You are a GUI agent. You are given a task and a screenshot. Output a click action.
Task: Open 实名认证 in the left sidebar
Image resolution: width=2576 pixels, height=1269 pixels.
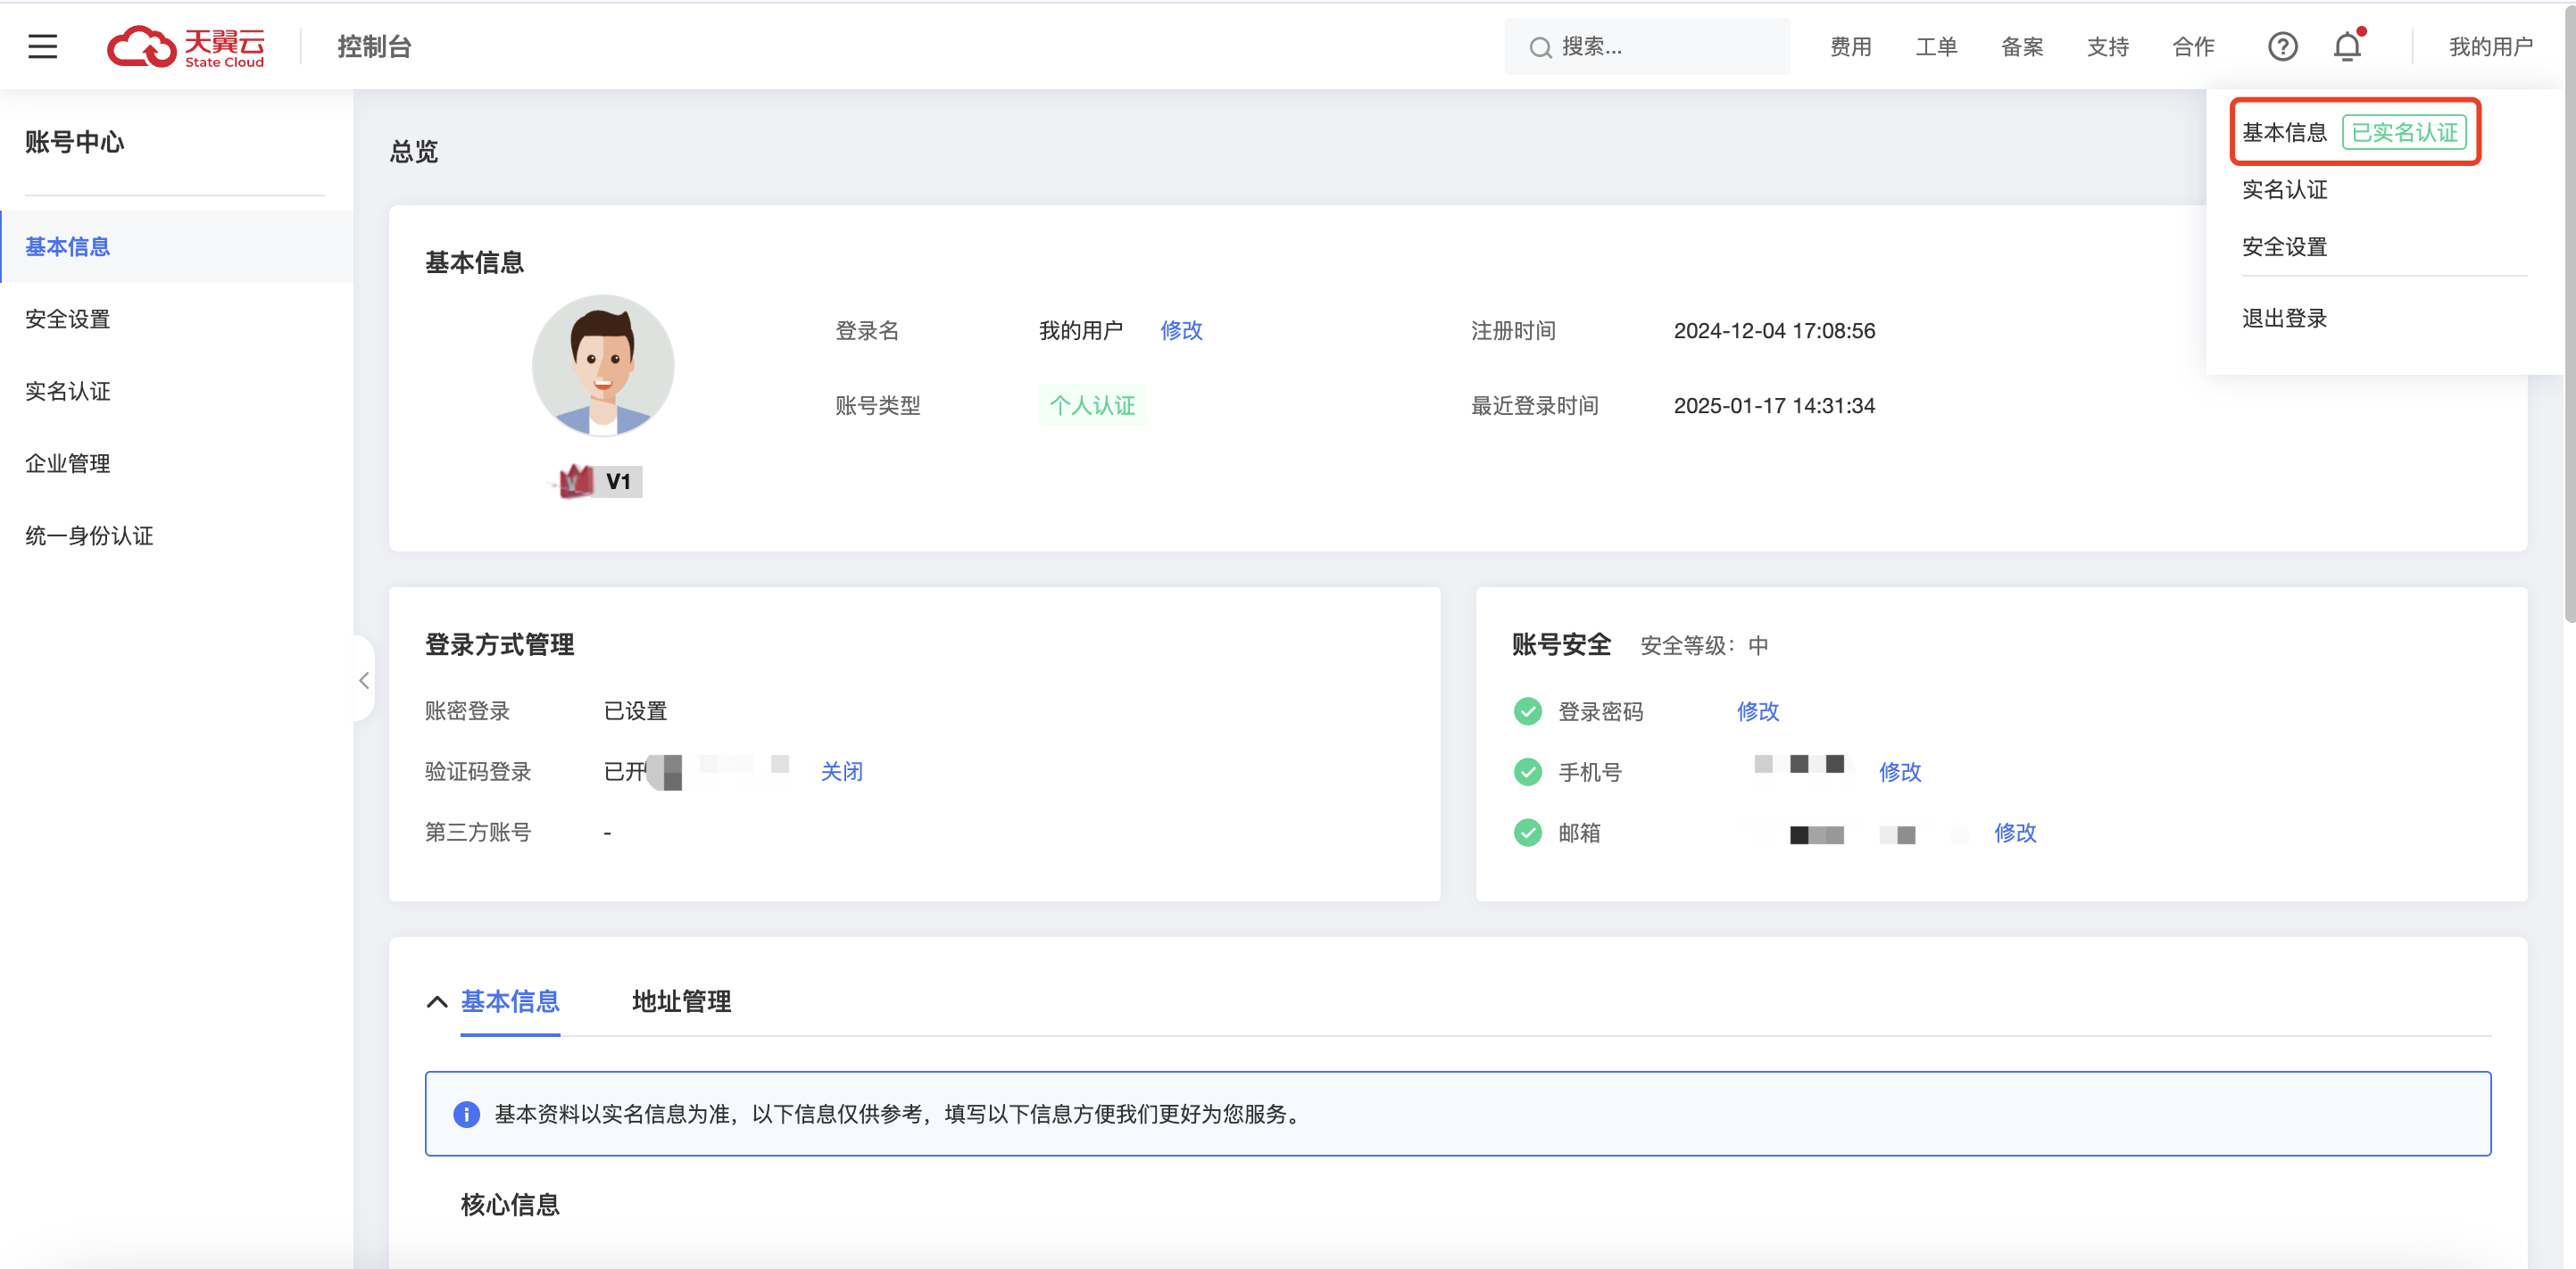pos(177,391)
